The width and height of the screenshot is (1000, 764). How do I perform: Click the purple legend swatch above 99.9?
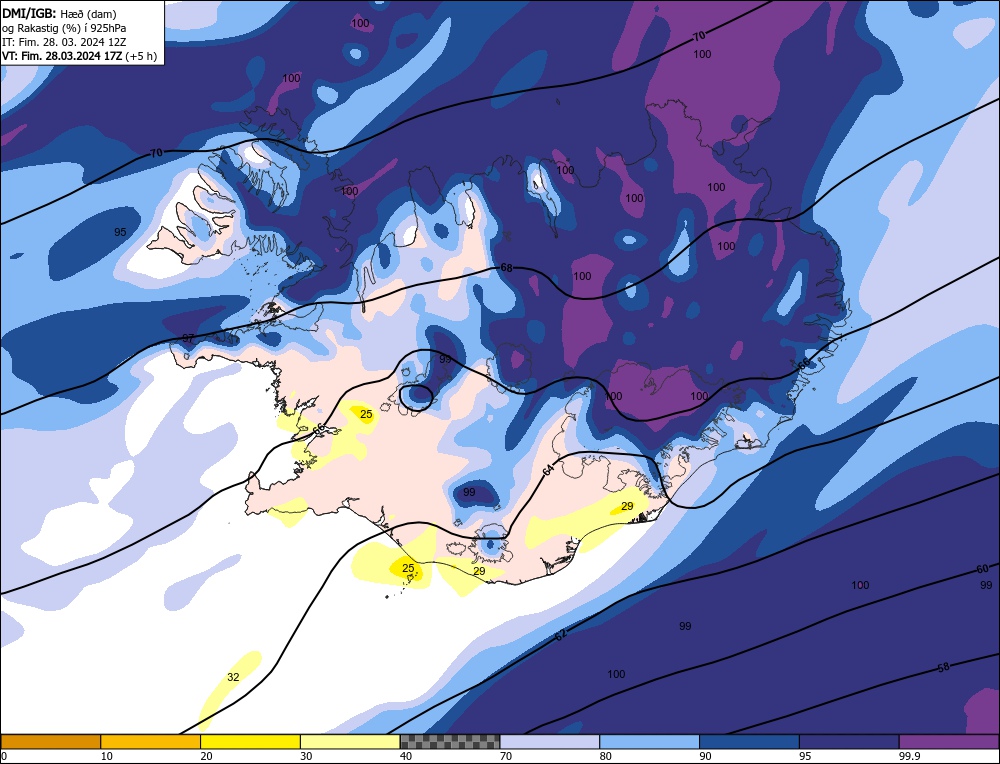pos(949,741)
